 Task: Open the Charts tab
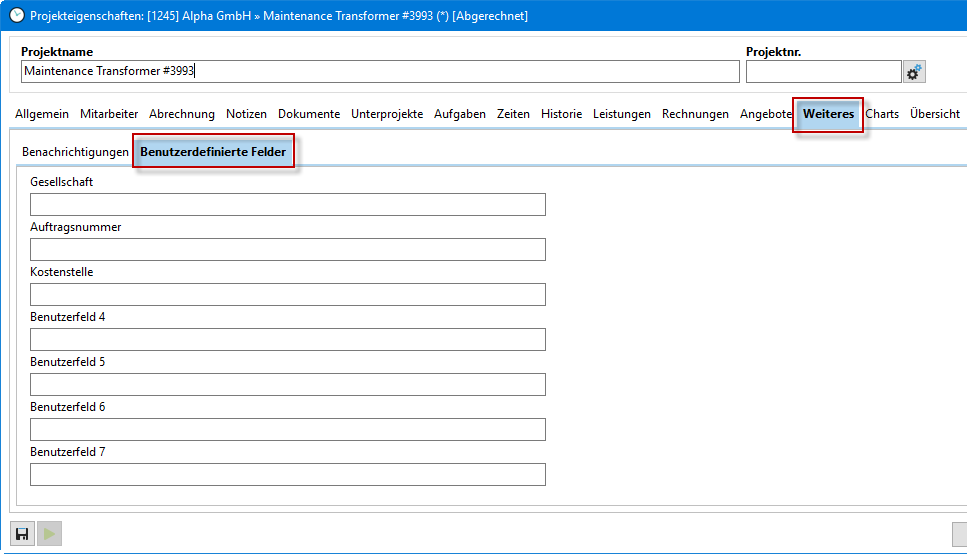tap(882, 114)
